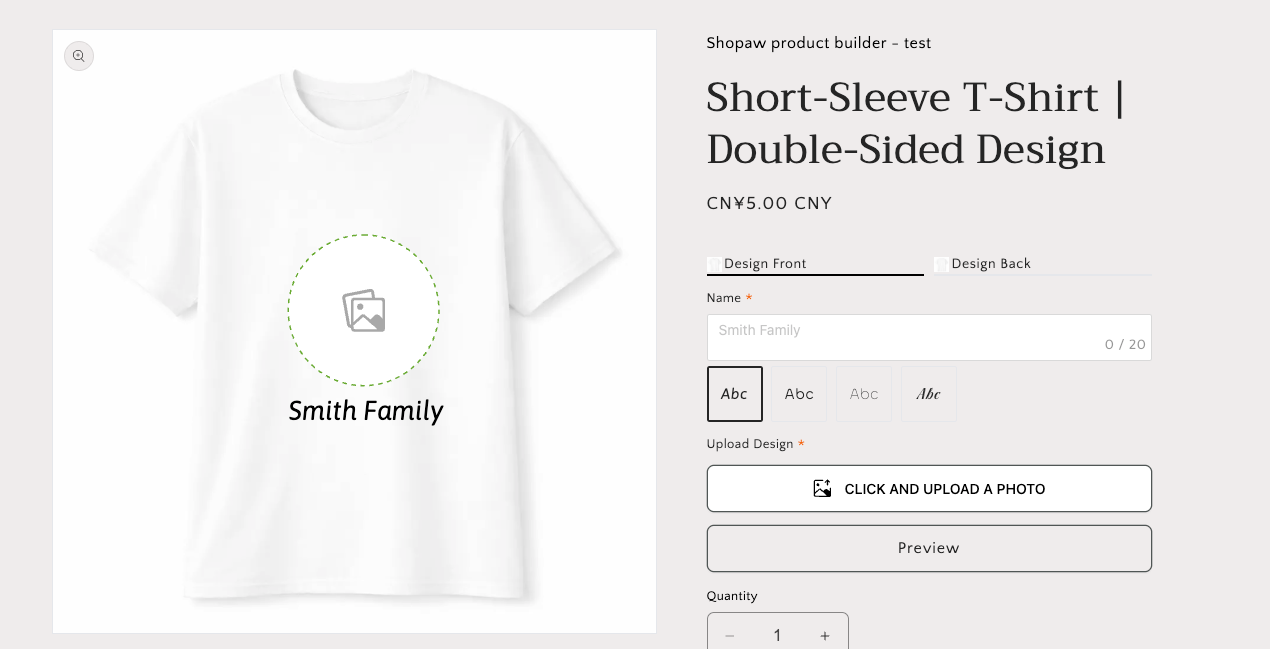The width and height of the screenshot is (1270, 649).
Task: Open the magnifier zoom icon on product image
Action: (x=79, y=56)
